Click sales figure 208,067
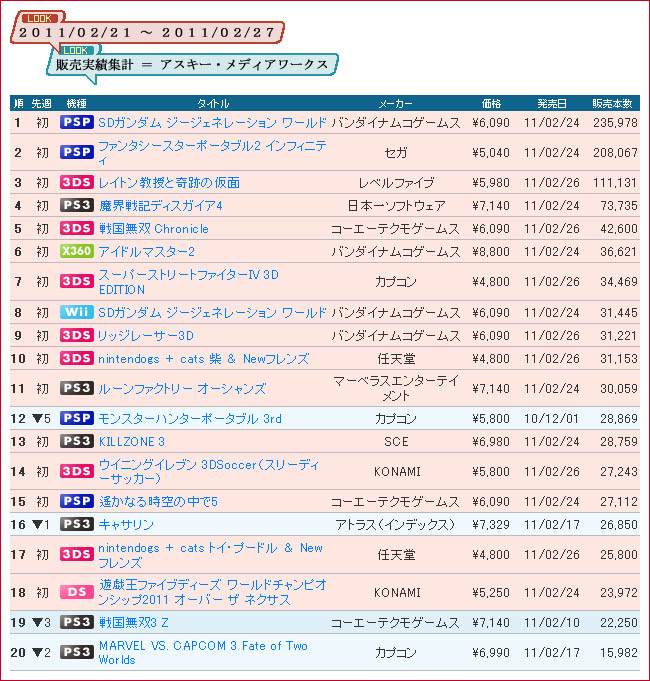The image size is (650, 681). (615, 153)
